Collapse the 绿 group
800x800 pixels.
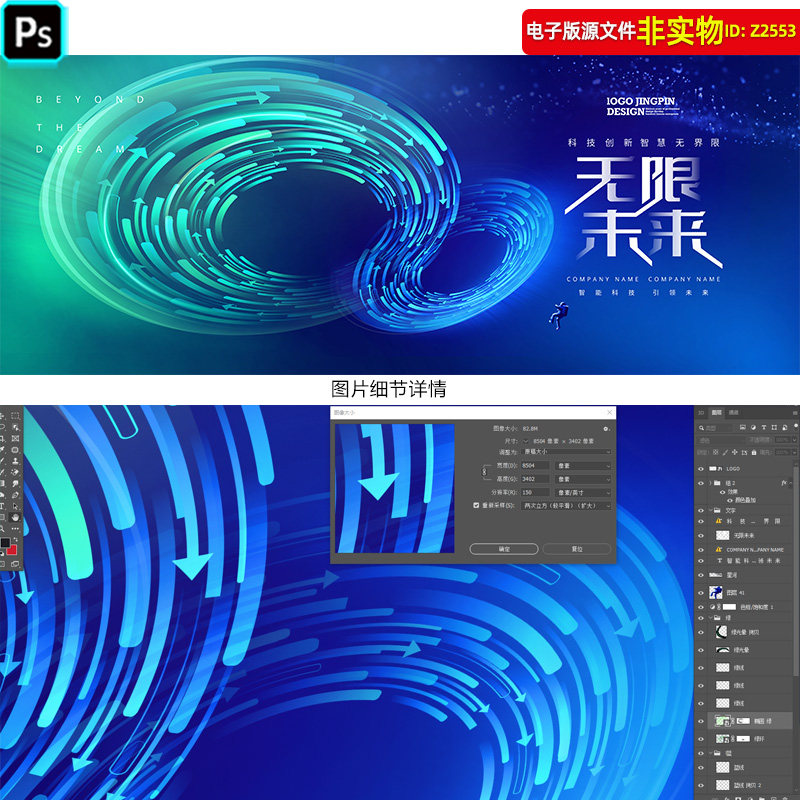[711, 618]
